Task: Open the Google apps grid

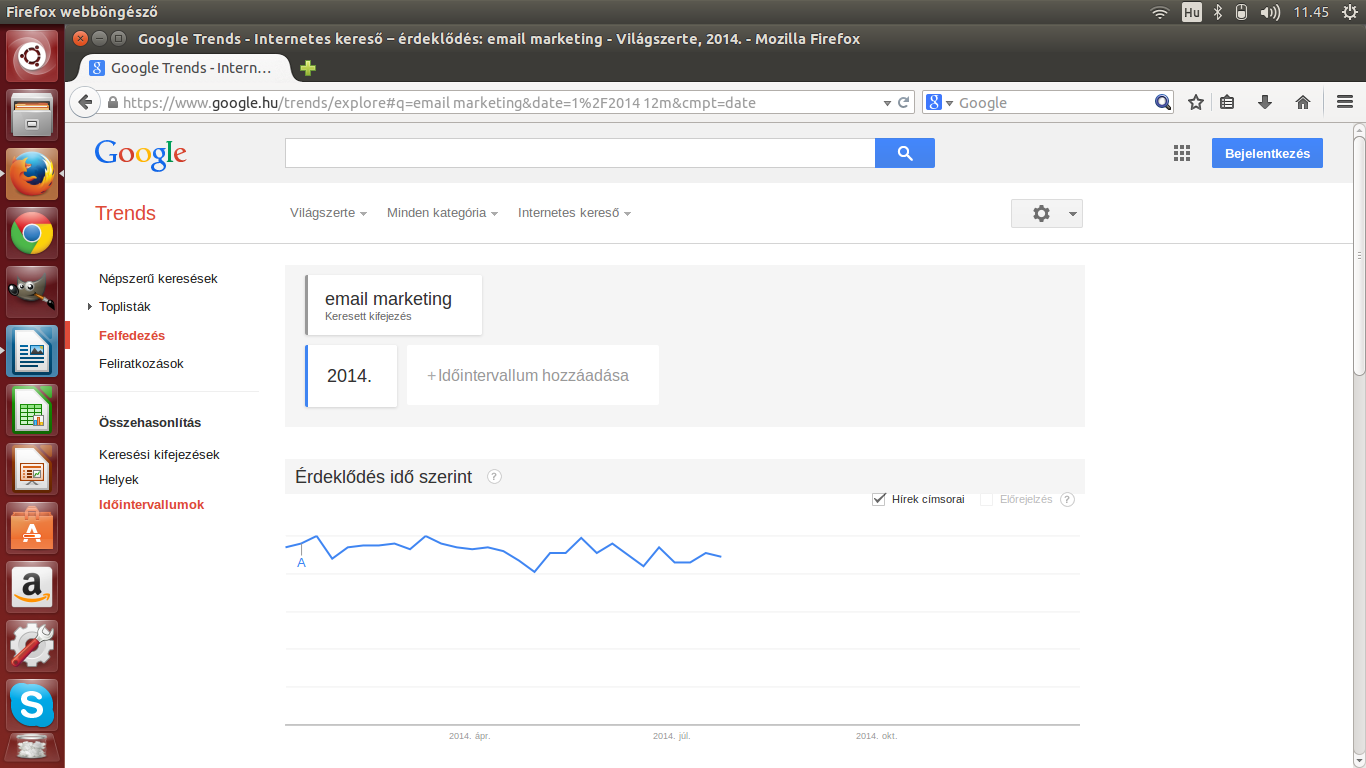Action: (x=1182, y=153)
